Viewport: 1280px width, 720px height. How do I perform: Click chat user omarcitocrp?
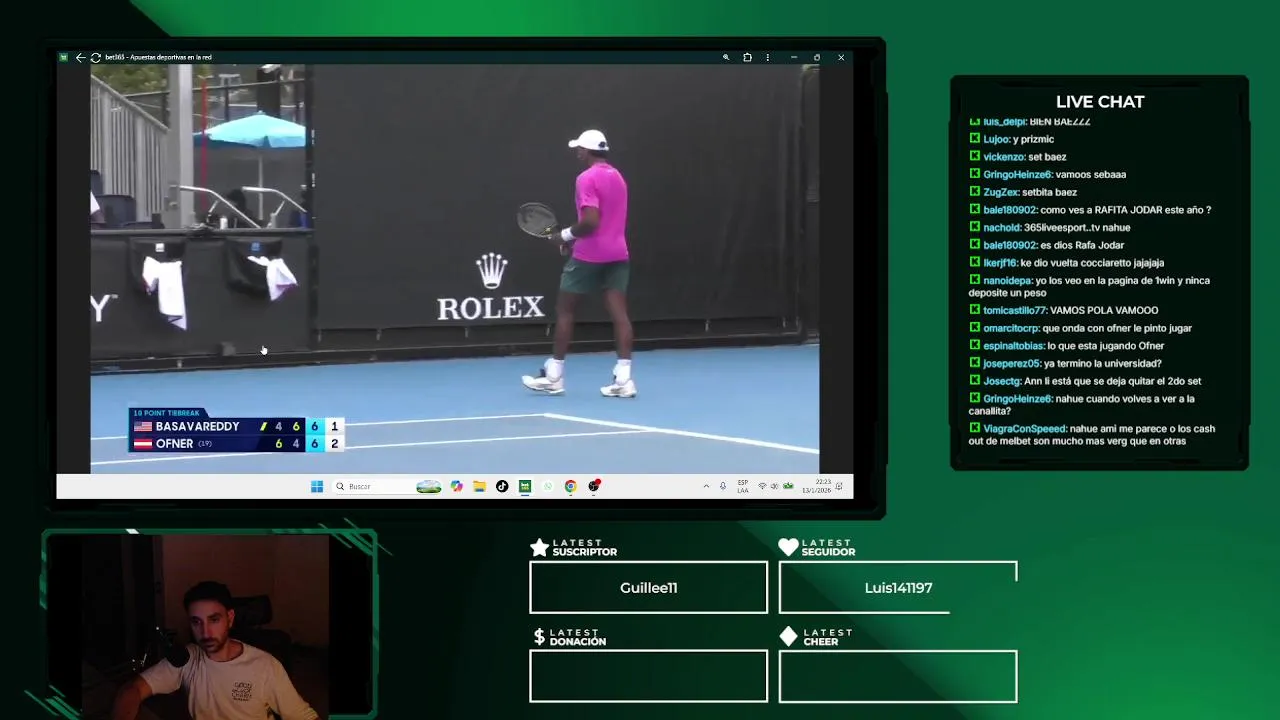click(x=1011, y=328)
